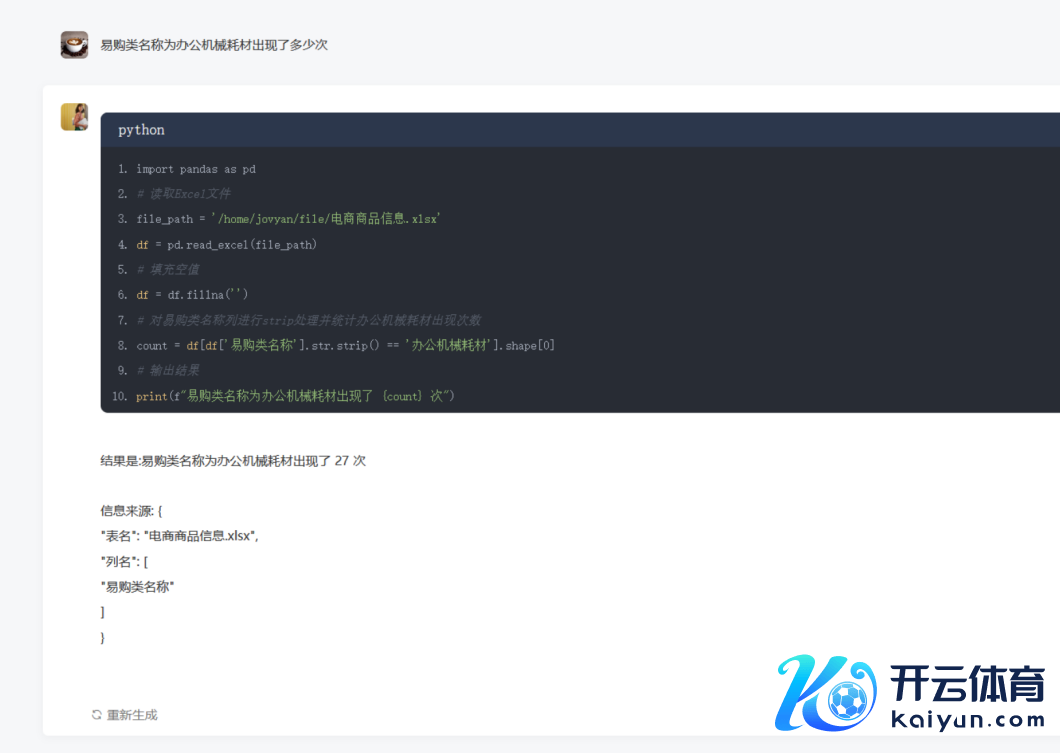The height and width of the screenshot is (753, 1060).
Task: Click the python label in code header
Action: (141, 130)
